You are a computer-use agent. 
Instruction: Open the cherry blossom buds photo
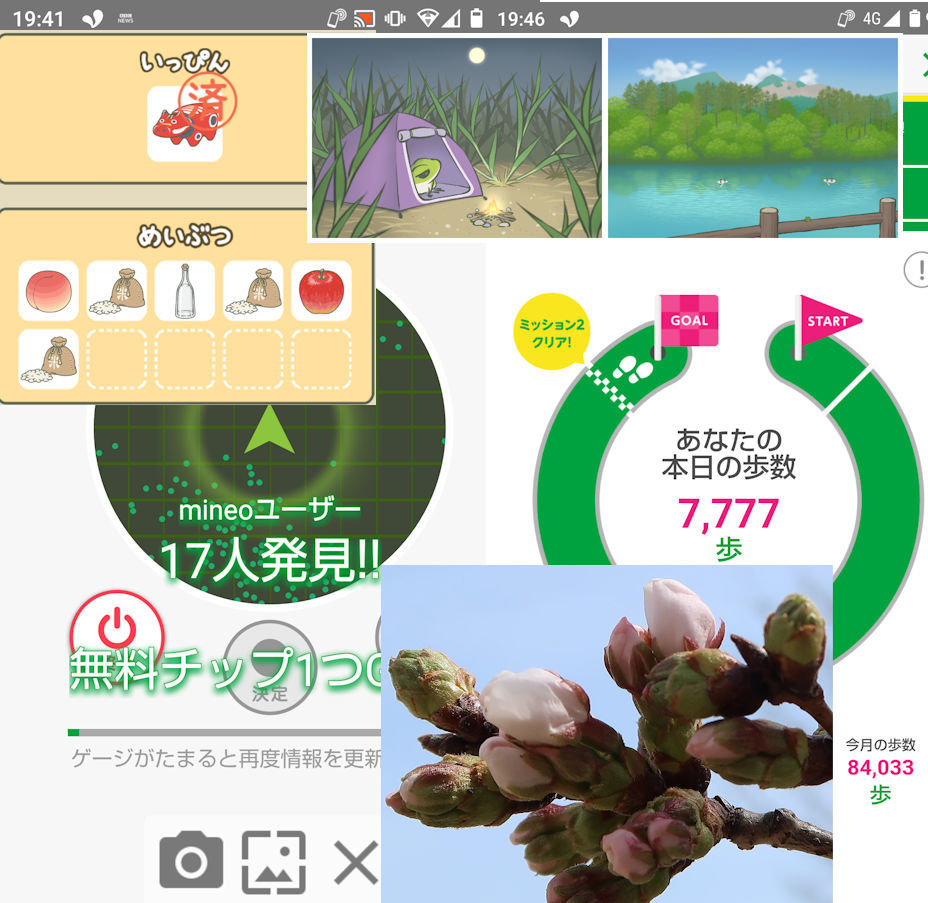pyautogui.click(x=607, y=734)
